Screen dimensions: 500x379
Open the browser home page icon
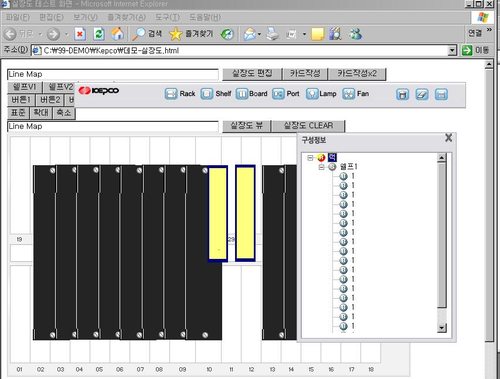tap(117, 34)
